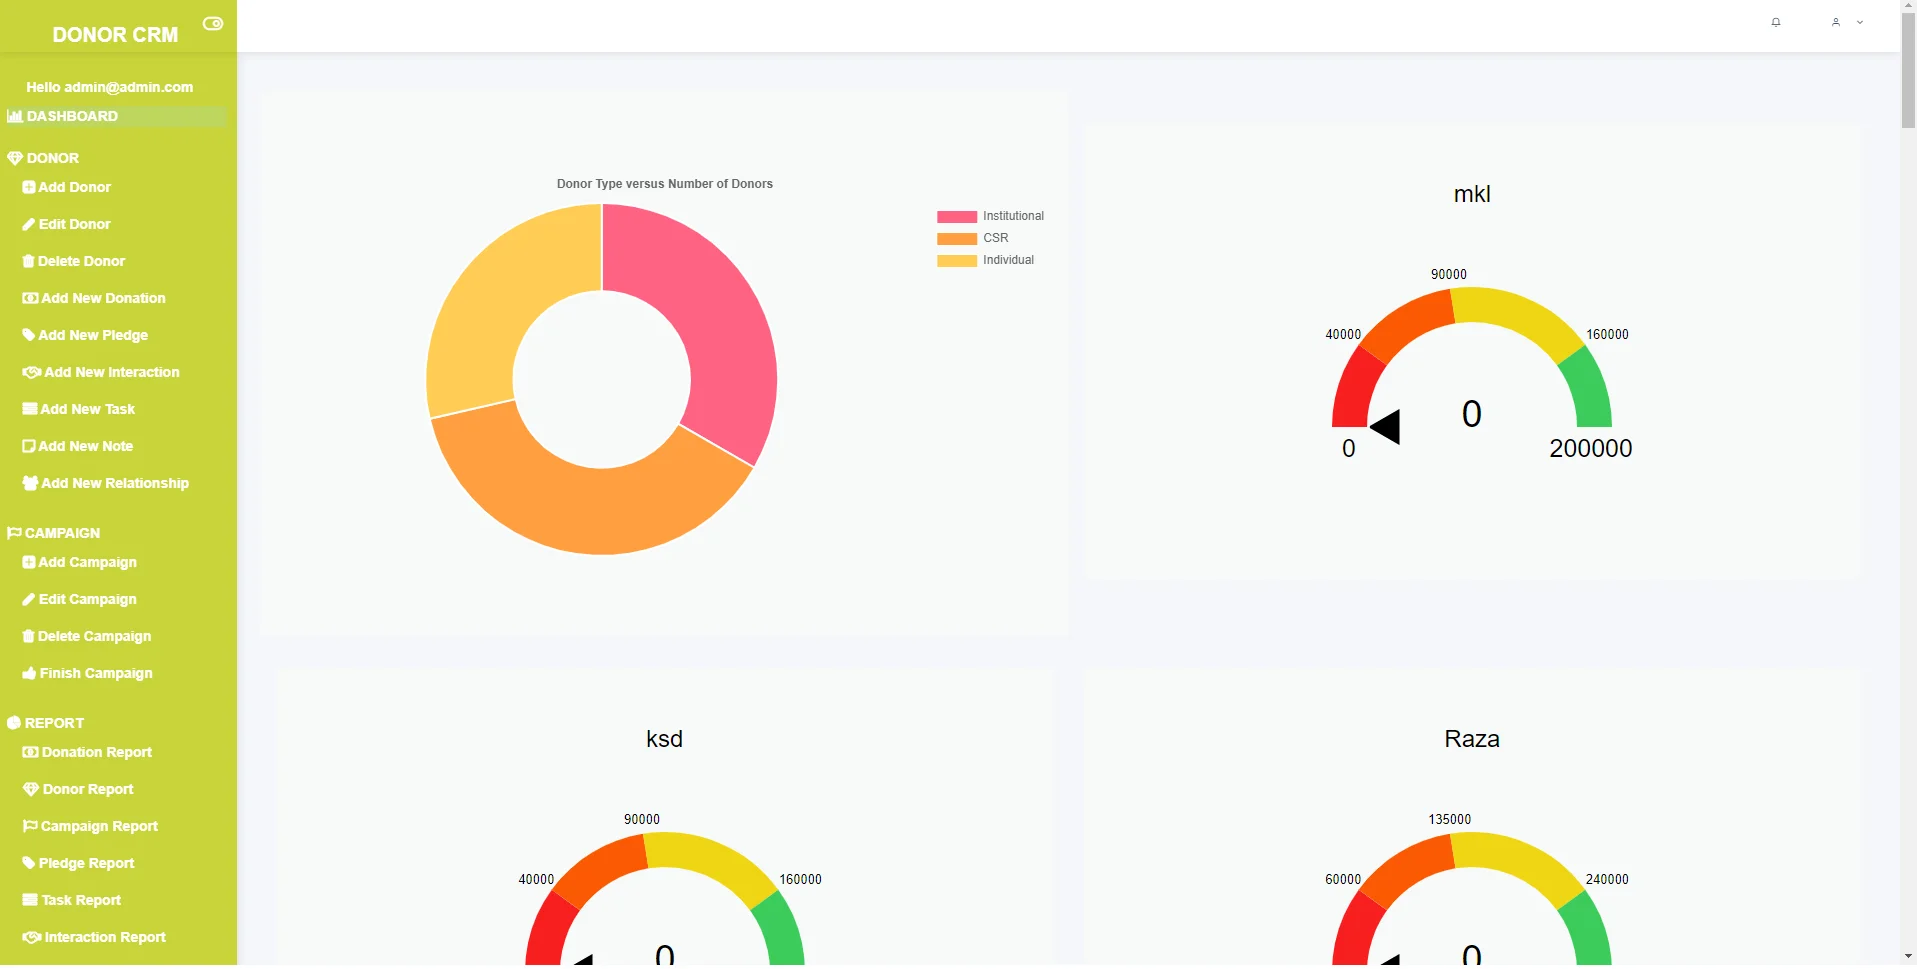Click the handshake icon for Add New Interaction

pyautogui.click(x=31, y=373)
